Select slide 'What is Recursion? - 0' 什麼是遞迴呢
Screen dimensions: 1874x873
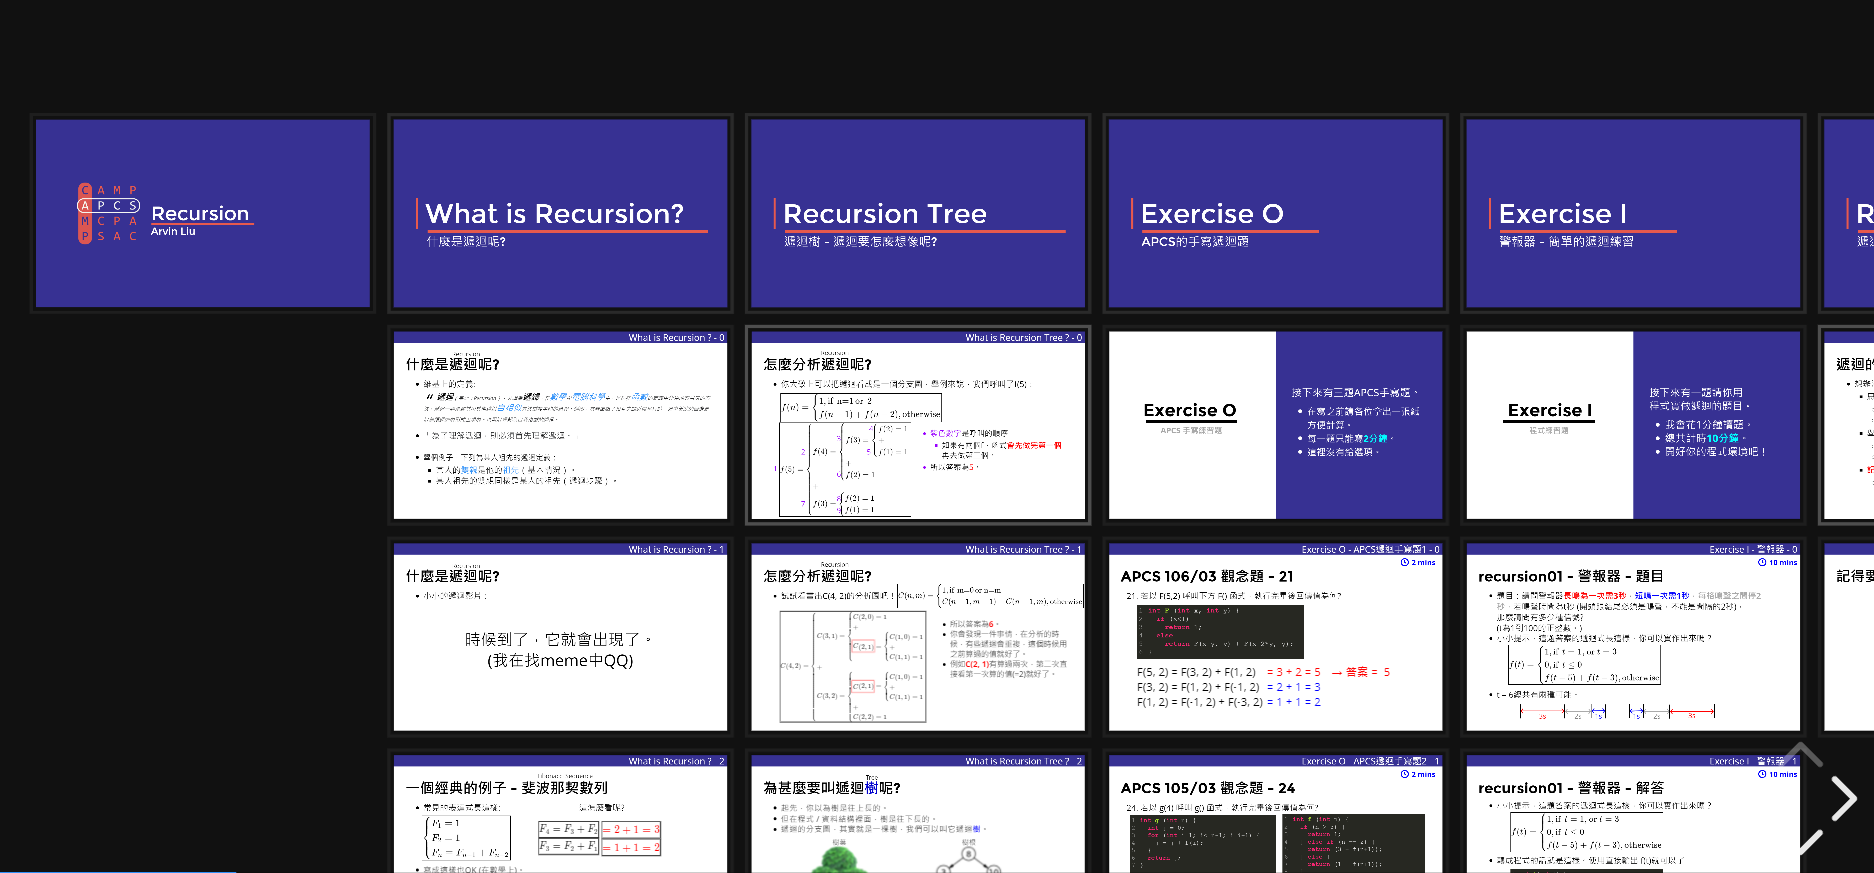pos(560,425)
